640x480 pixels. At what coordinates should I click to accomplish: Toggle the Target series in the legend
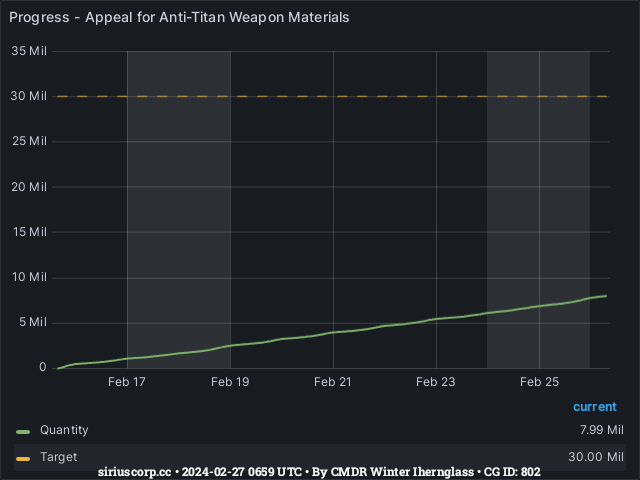point(58,457)
